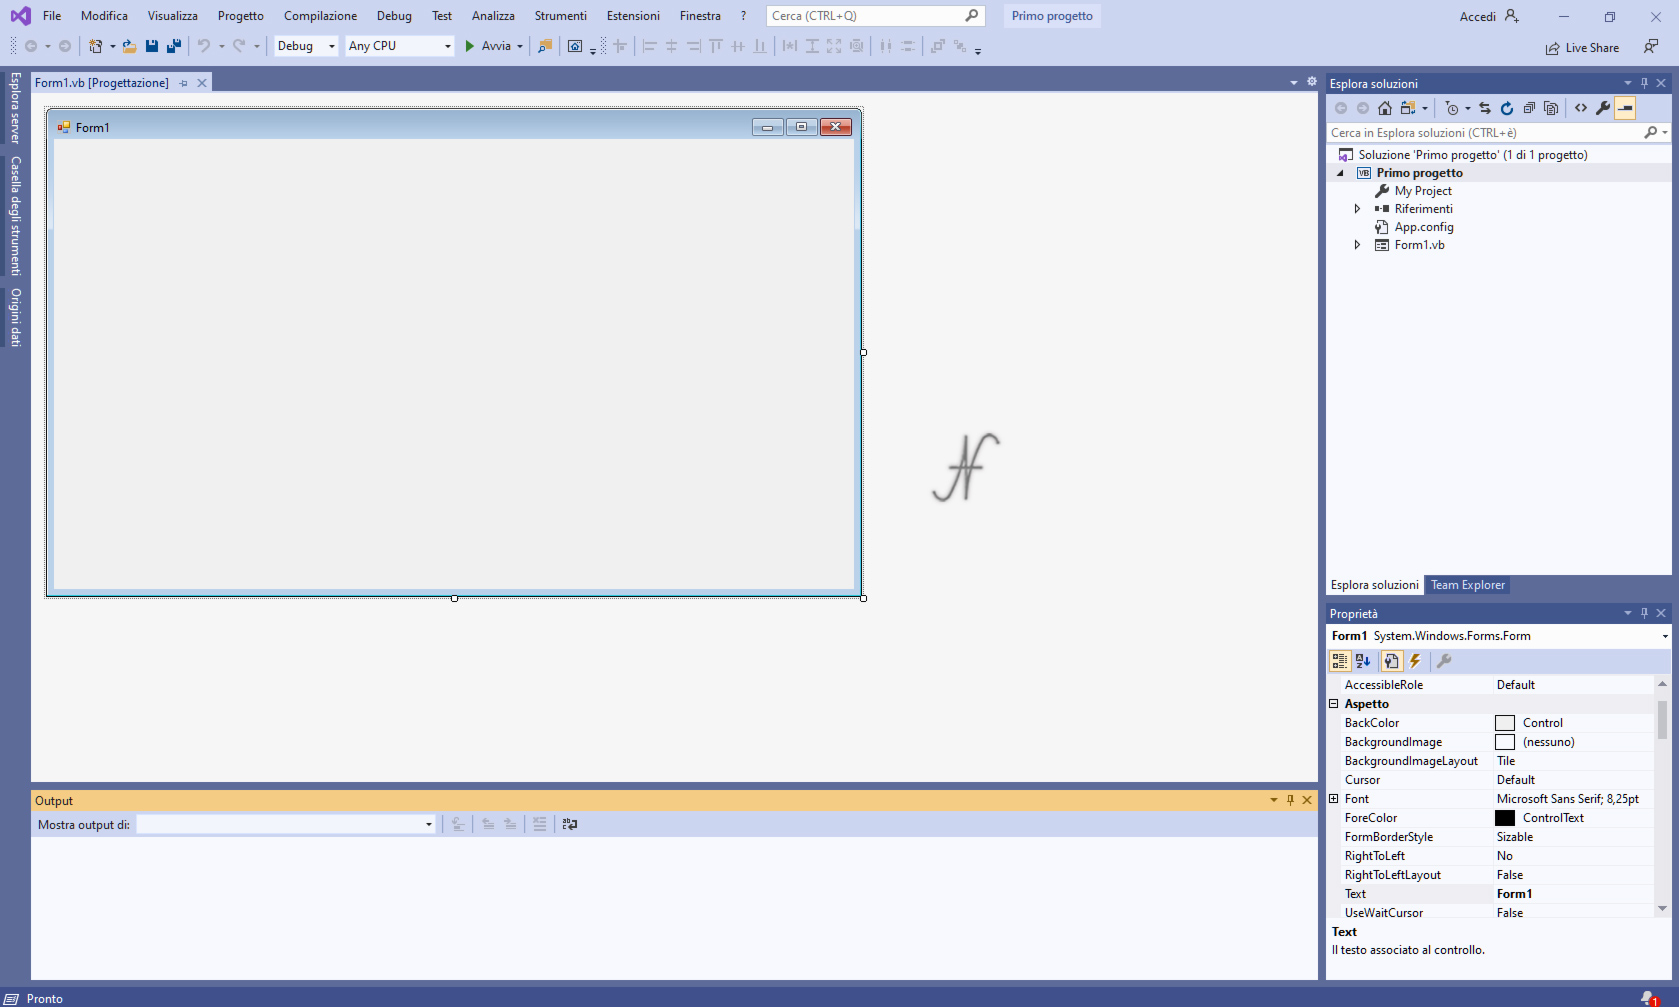This screenshot has height=1007, width=1679.
Task: Open the Compilazione menu
Action: click(x=320, y=16)
